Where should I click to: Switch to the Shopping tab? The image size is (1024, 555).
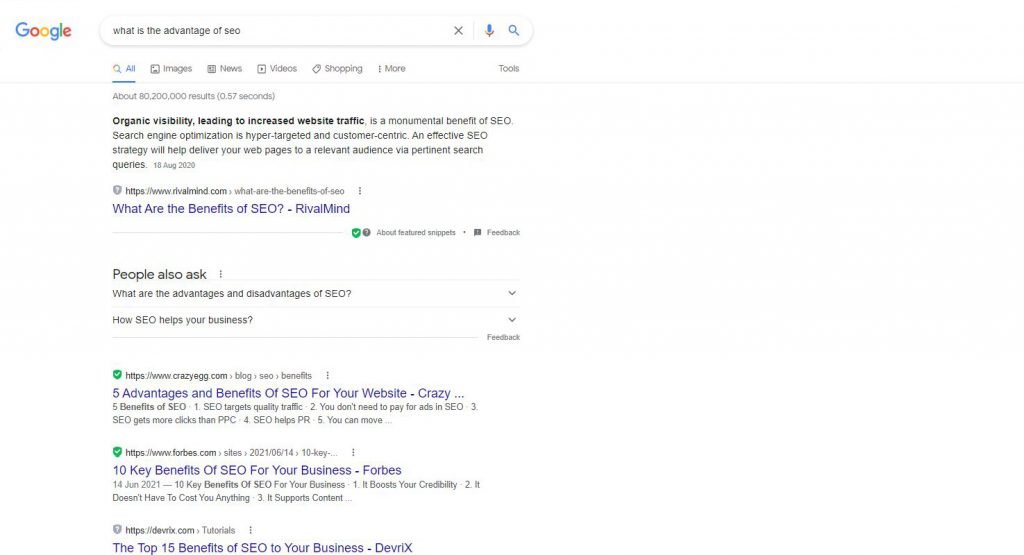pyautogui.click(x=337, y=69)
